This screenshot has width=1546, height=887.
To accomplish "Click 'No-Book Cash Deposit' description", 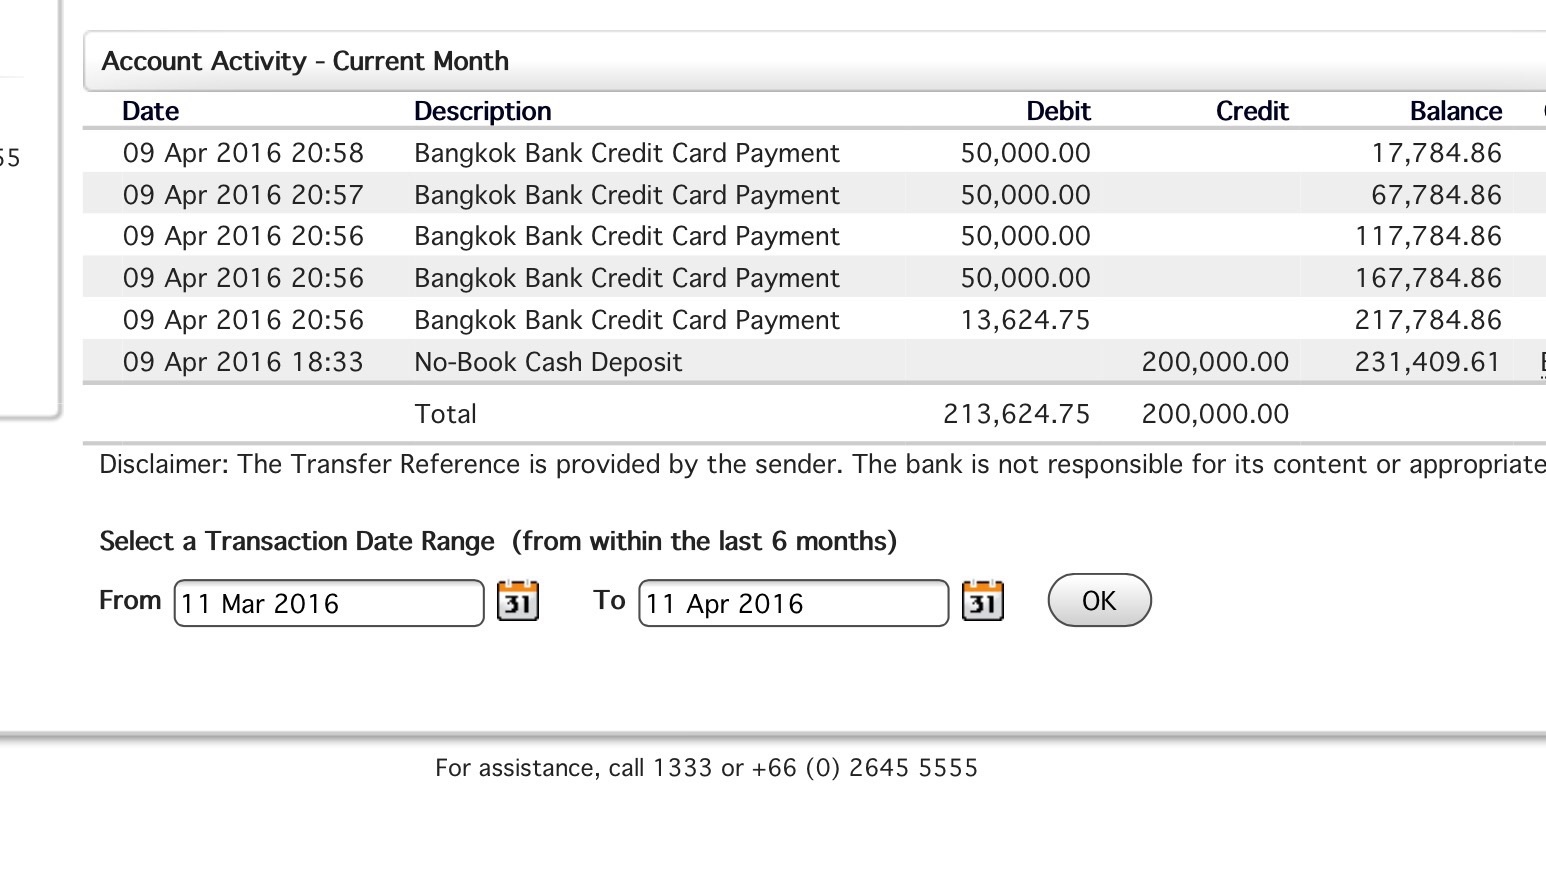I will pos(548,362).
